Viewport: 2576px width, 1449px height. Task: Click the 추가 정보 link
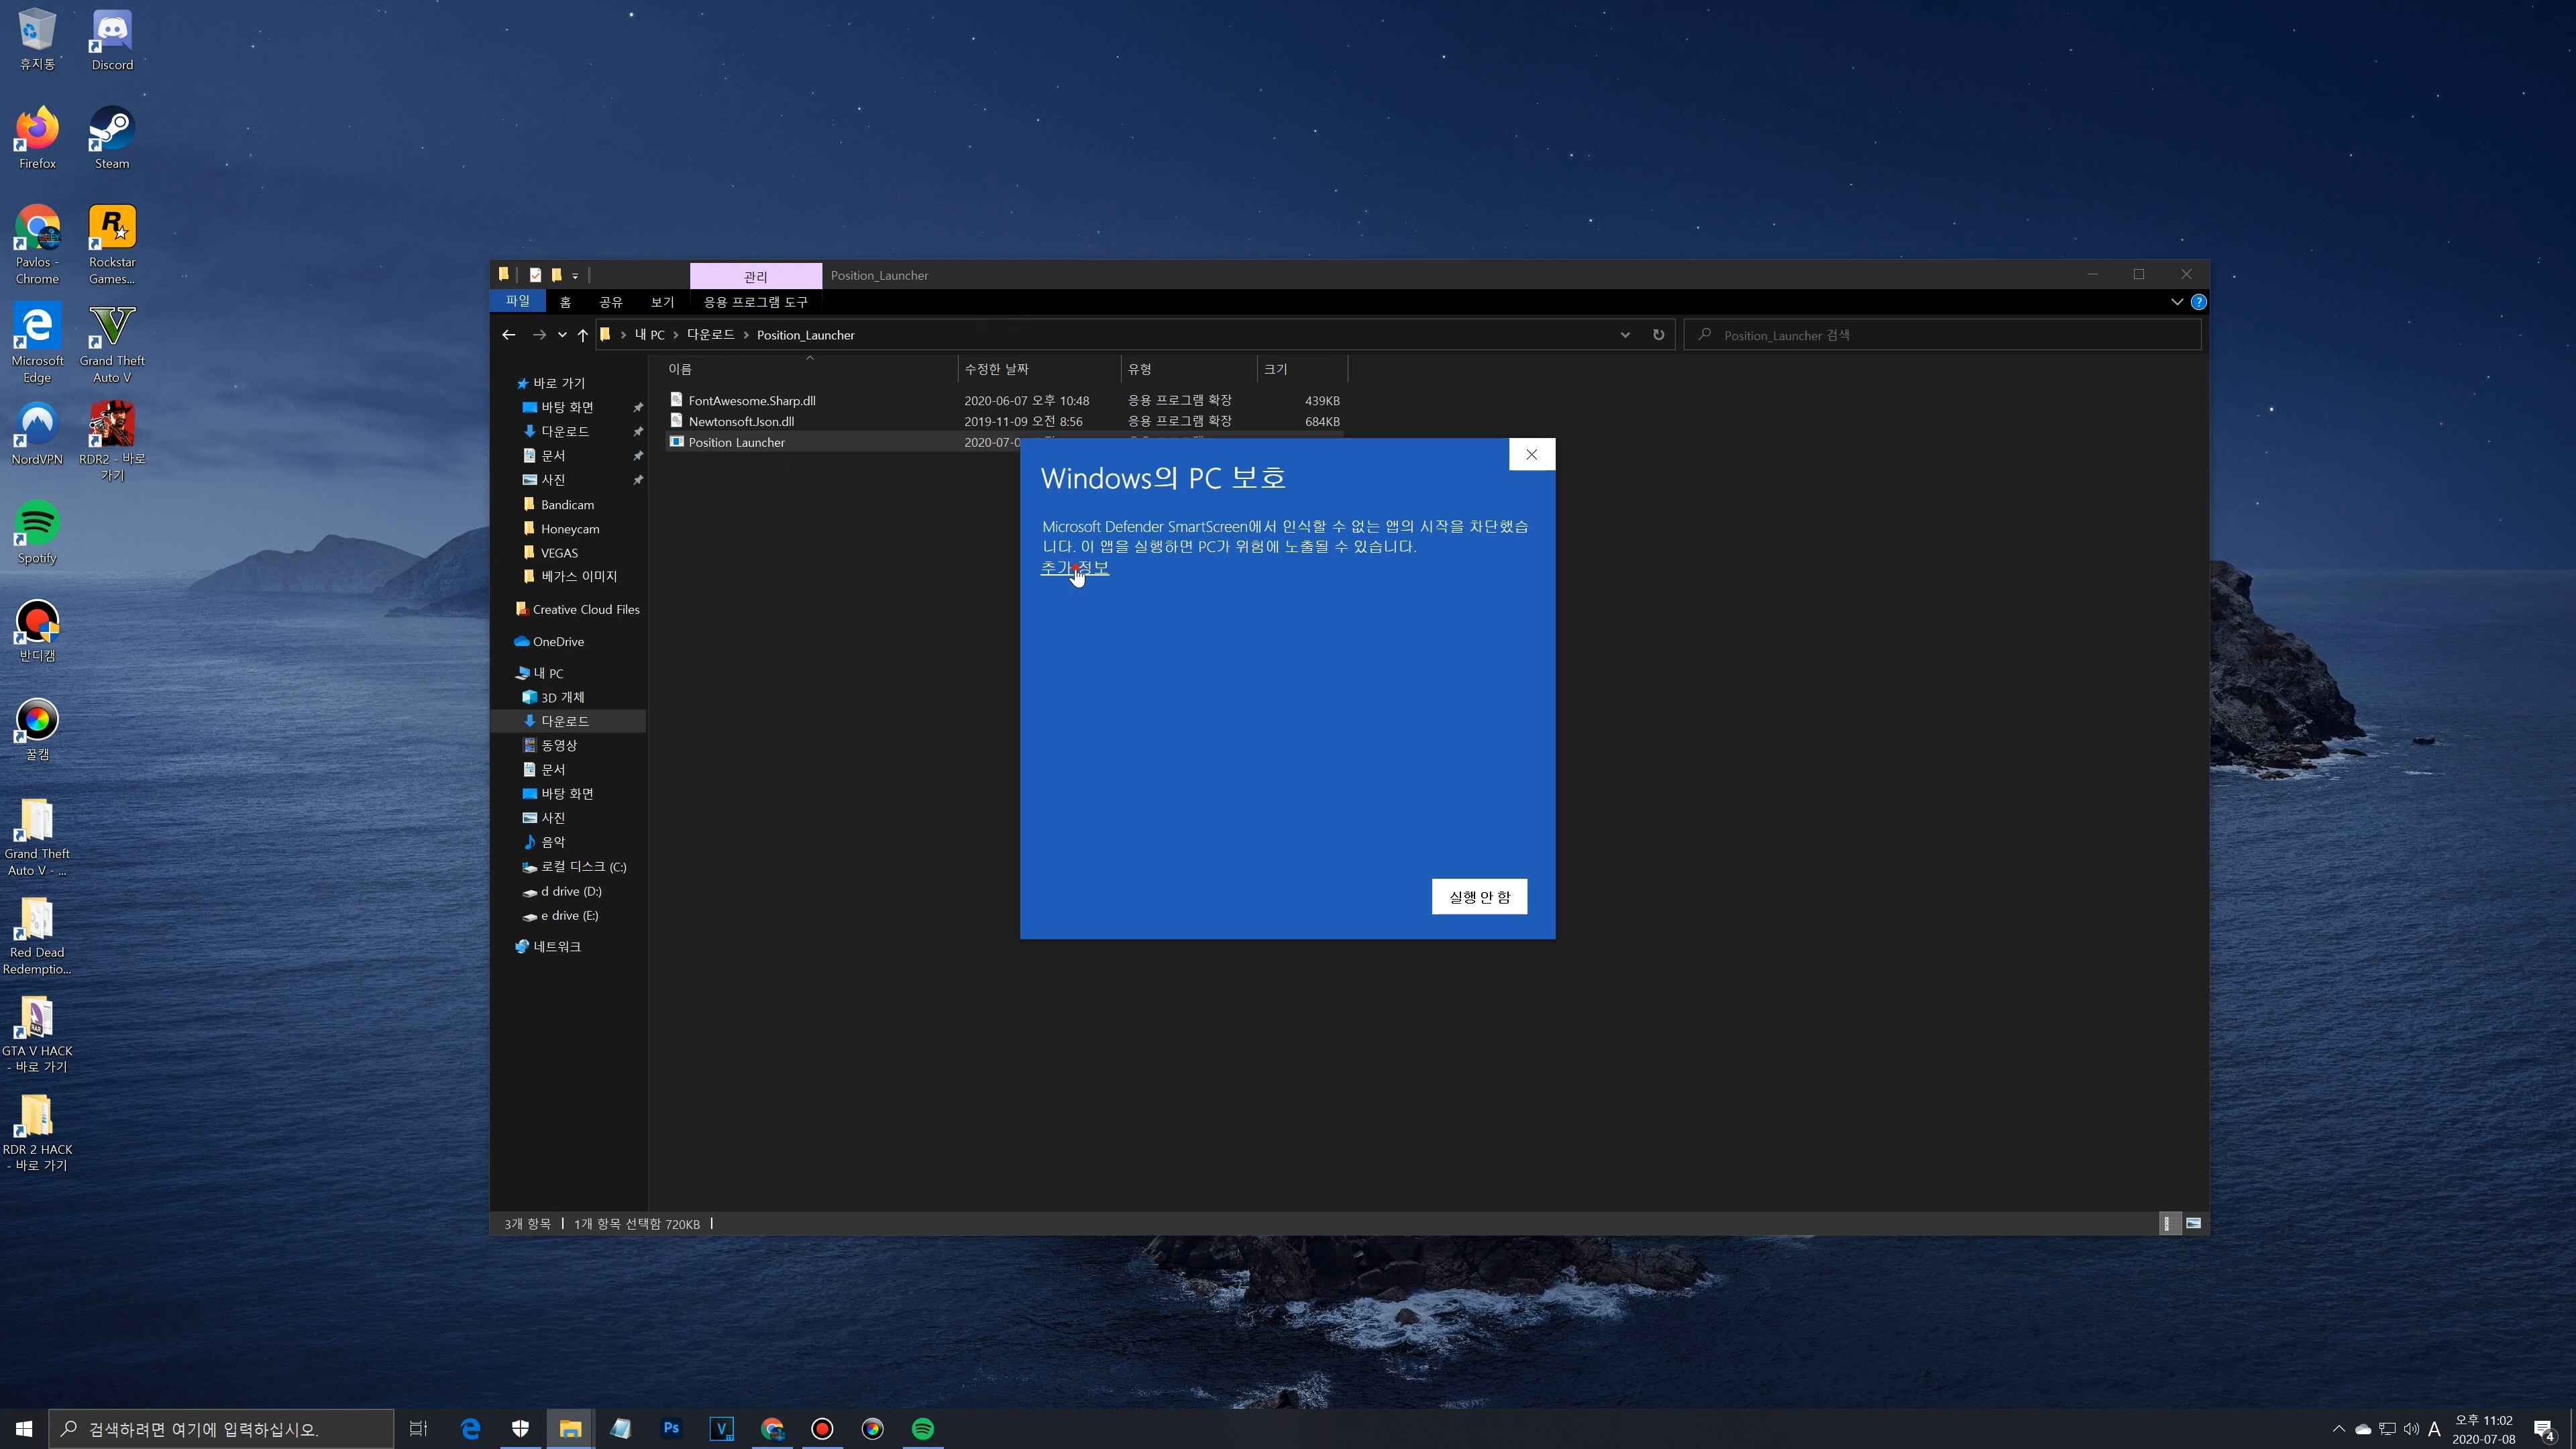tap(1074, 567)
